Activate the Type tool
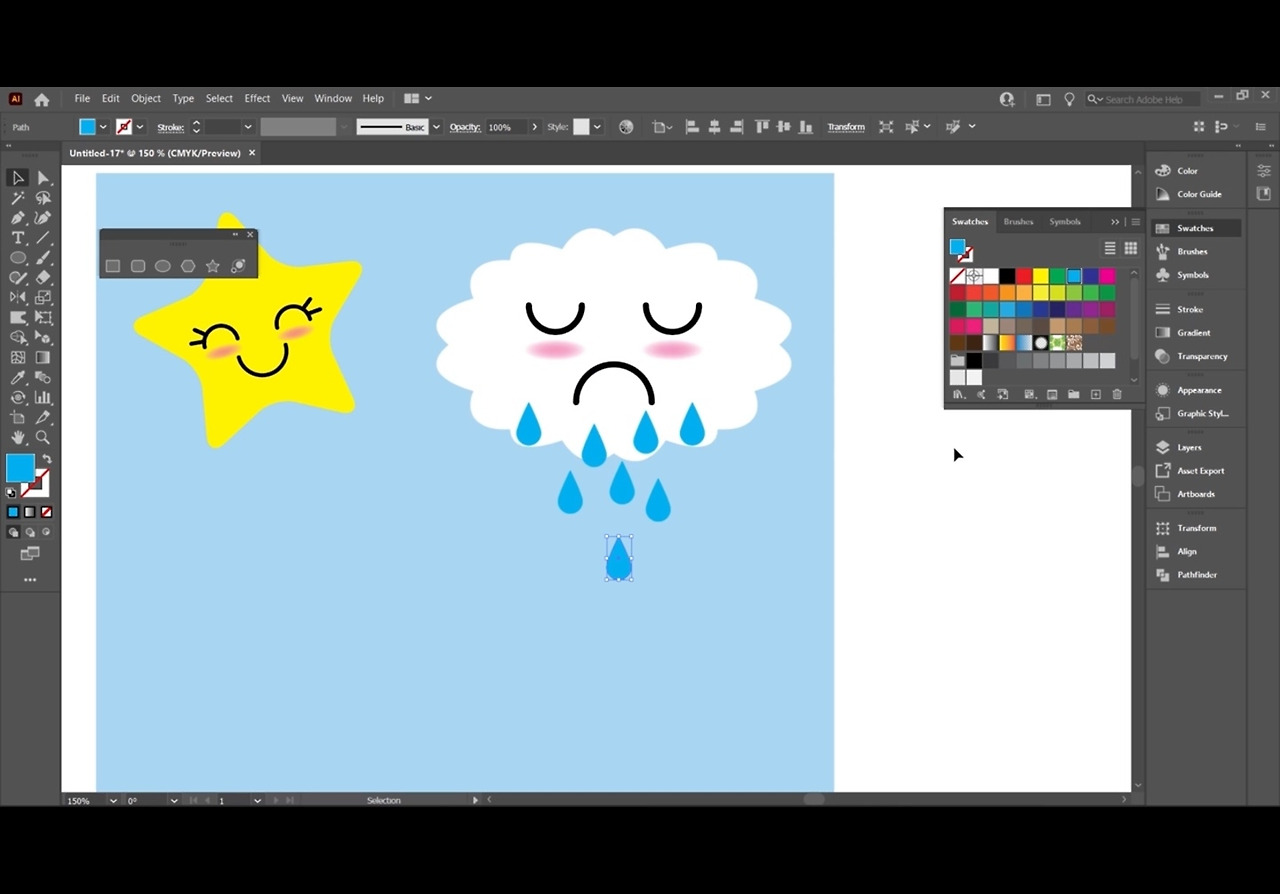The height and width of the screenshot is (894, 1280). coord(18,238)
